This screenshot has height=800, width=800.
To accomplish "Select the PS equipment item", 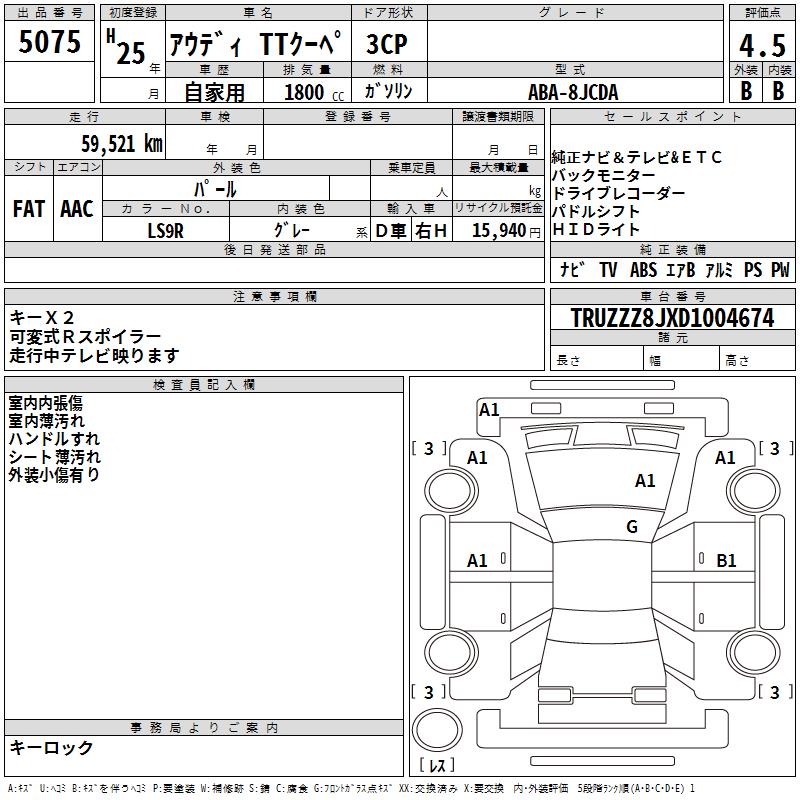I will pos(753,269).
